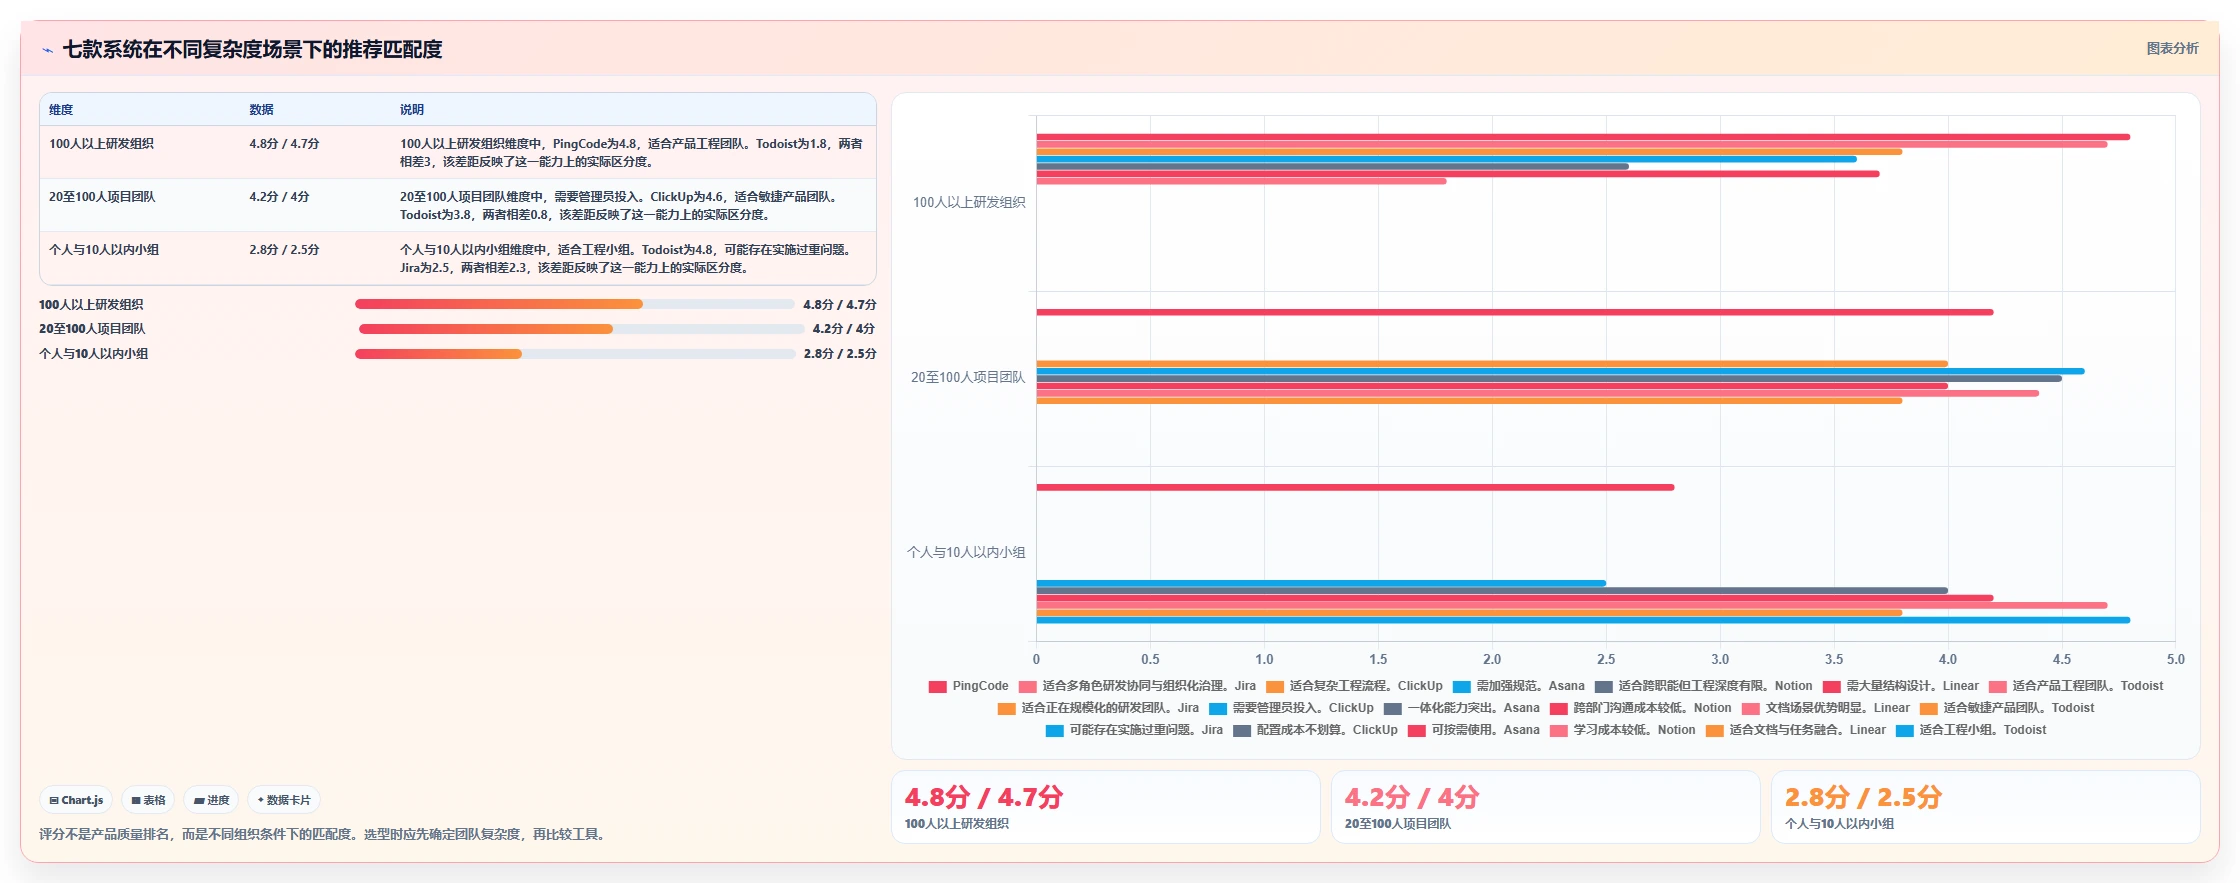Hide dataset 一体化能力突出。Asana in legend

[1461, 708]
